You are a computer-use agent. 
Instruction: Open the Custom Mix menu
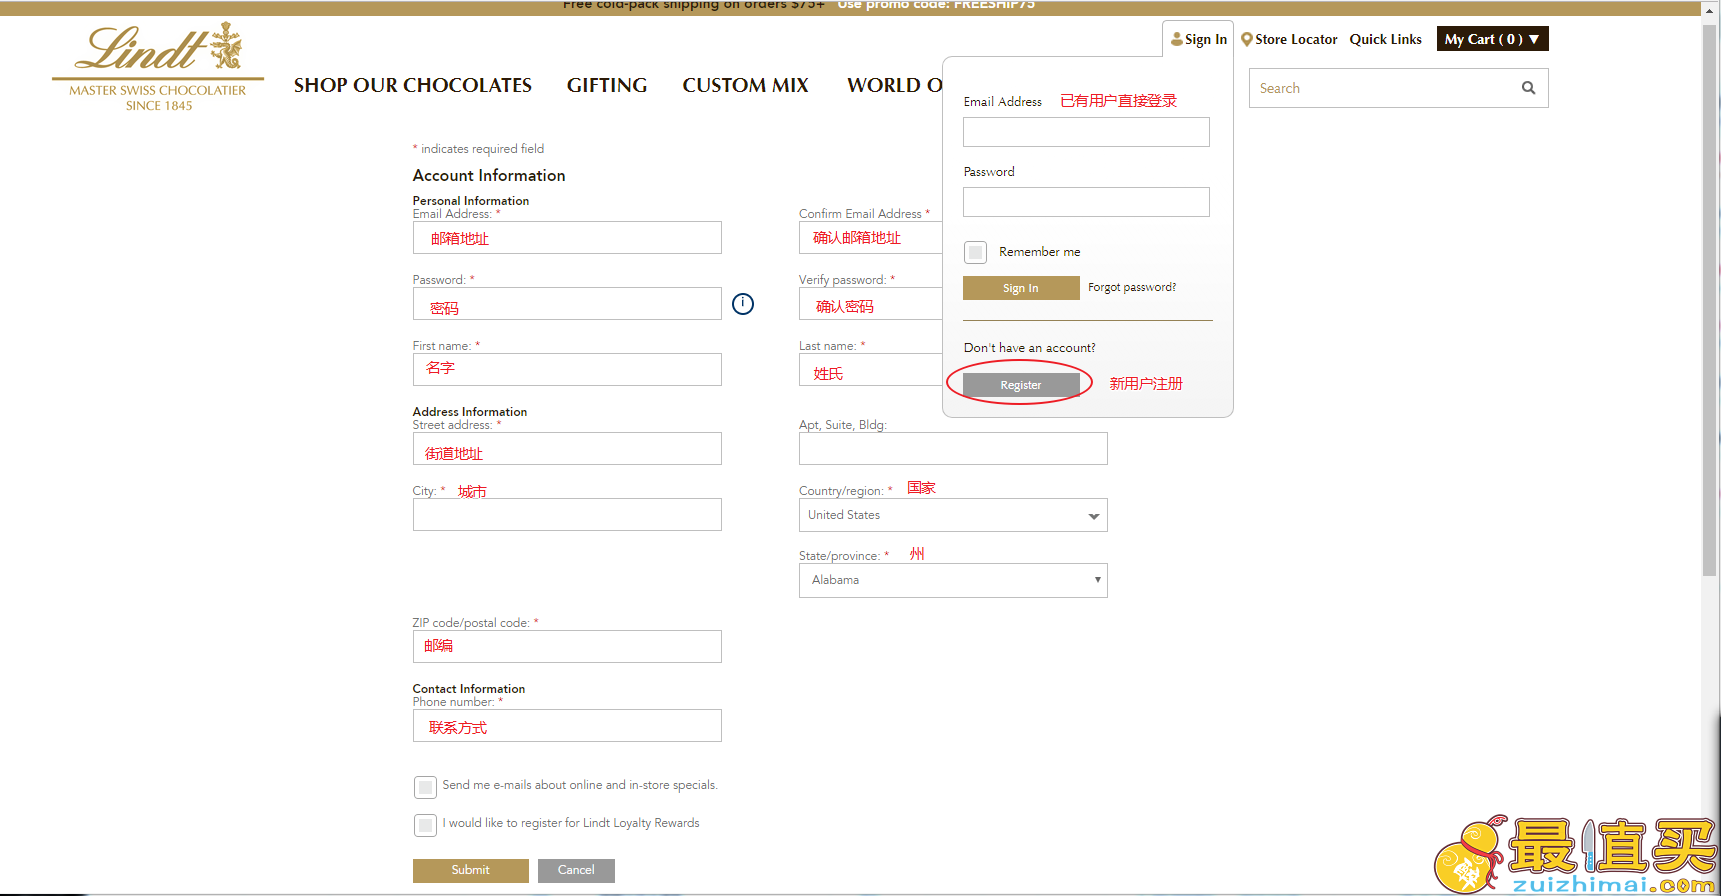tap(746, 85)
